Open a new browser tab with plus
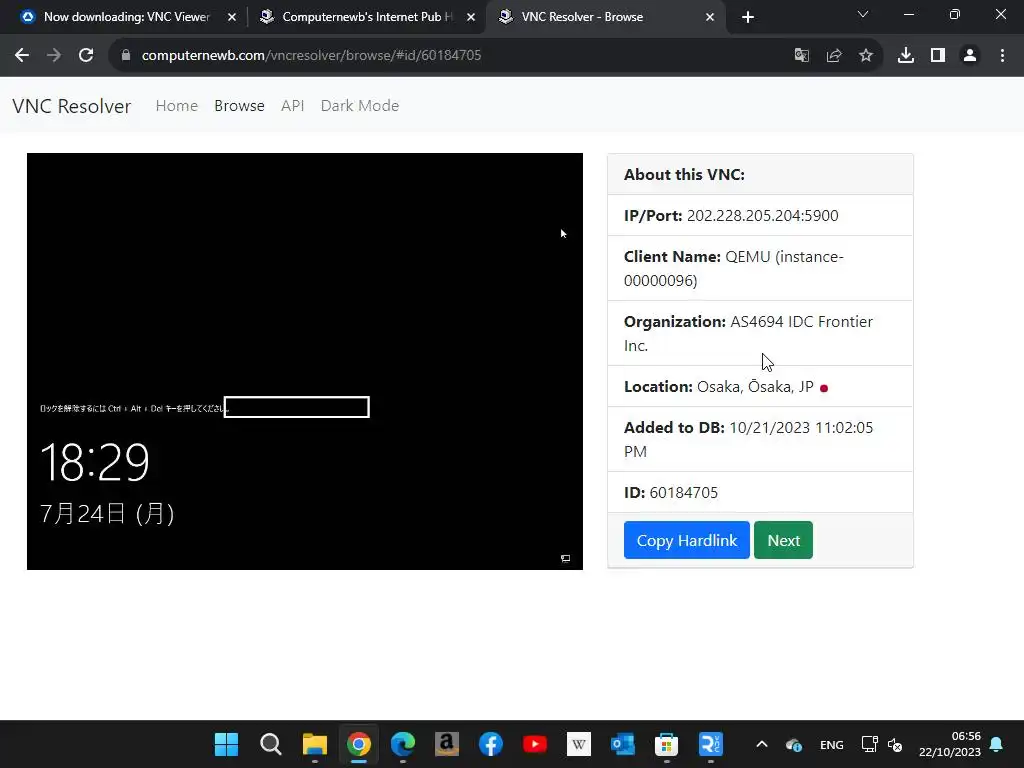 pyautogui.click(x=748, y=17)
